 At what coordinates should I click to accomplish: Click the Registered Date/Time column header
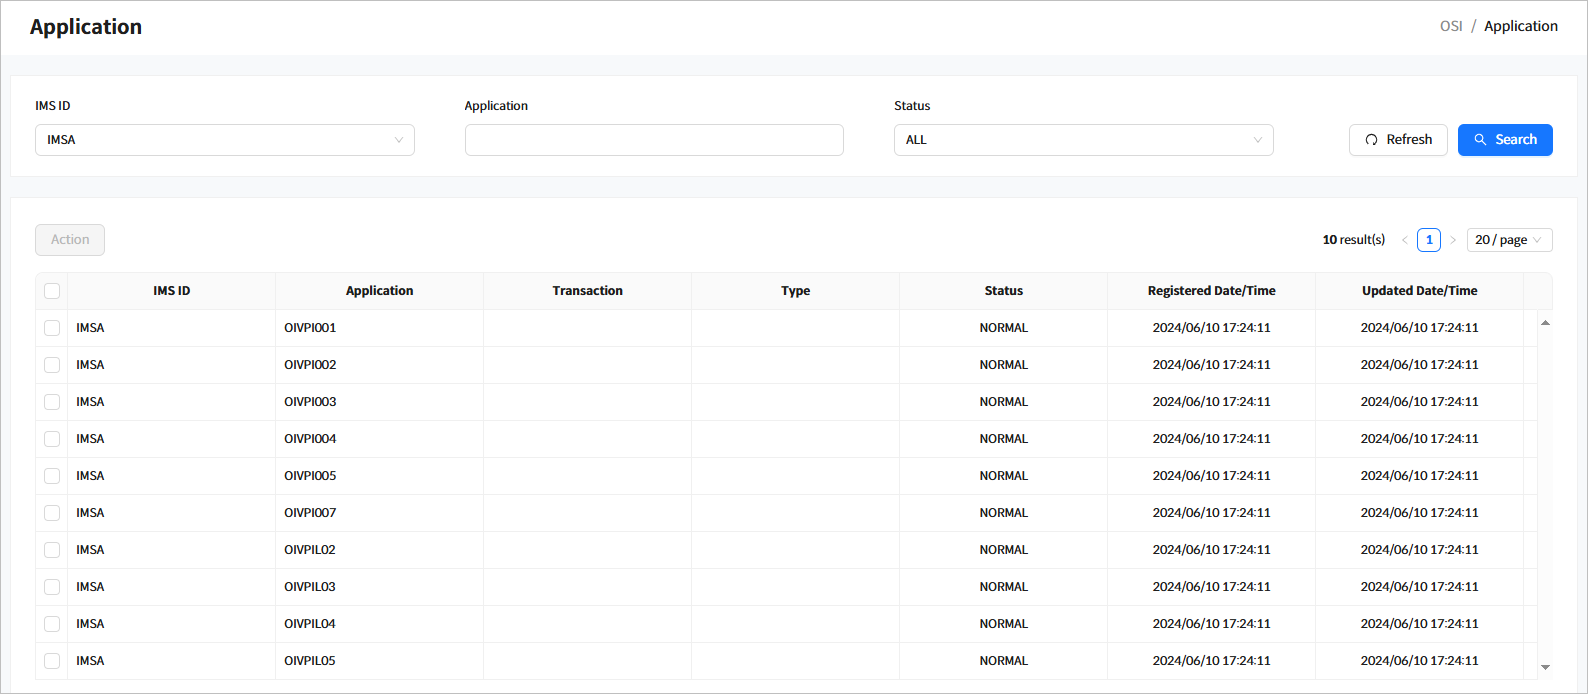pos(1211,291)
